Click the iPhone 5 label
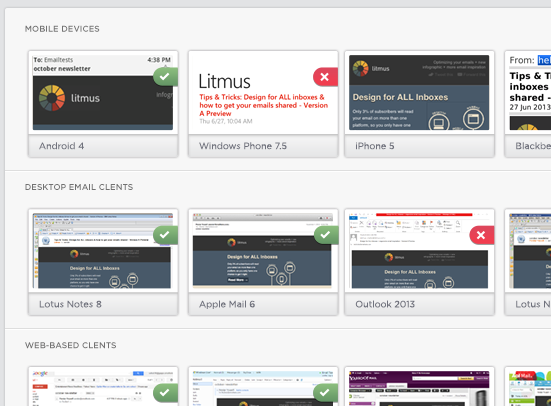This screenshot has height=406, width=551. [x=375, y=146]
